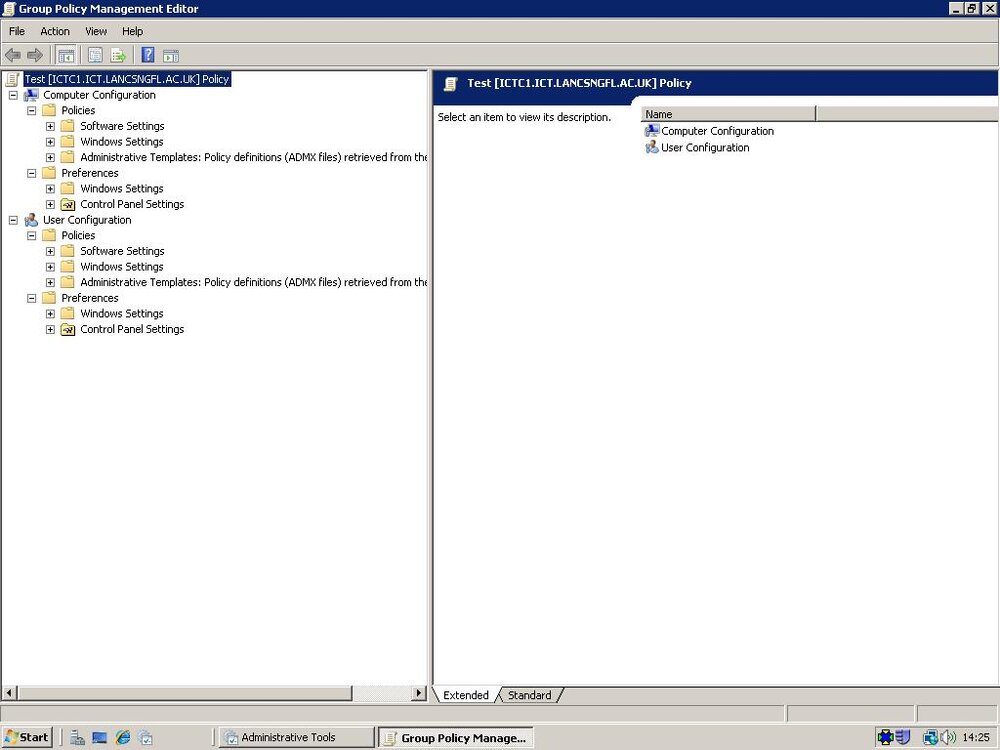Click the Start button
This screenshot has height=750, width=1000.
[27, 737]
